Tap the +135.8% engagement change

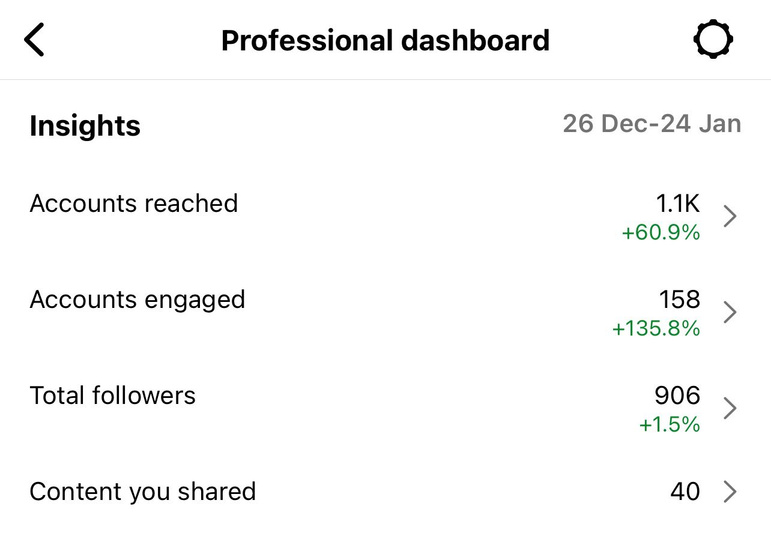point(656,328)
